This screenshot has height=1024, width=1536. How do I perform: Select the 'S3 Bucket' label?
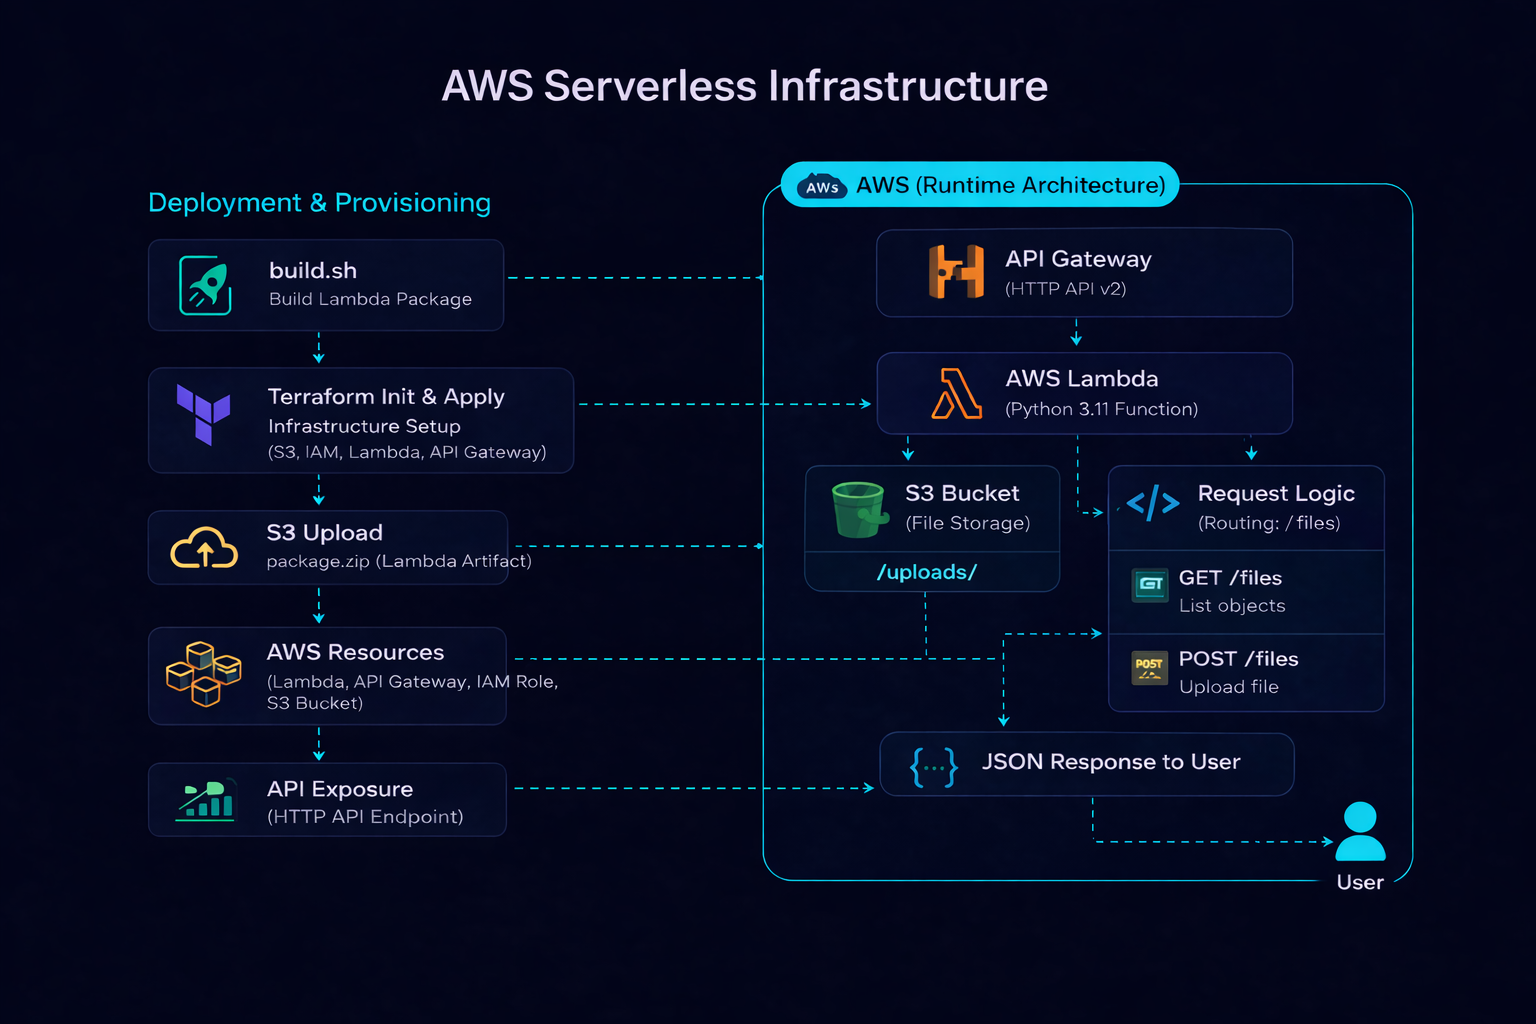coord(962,493)
